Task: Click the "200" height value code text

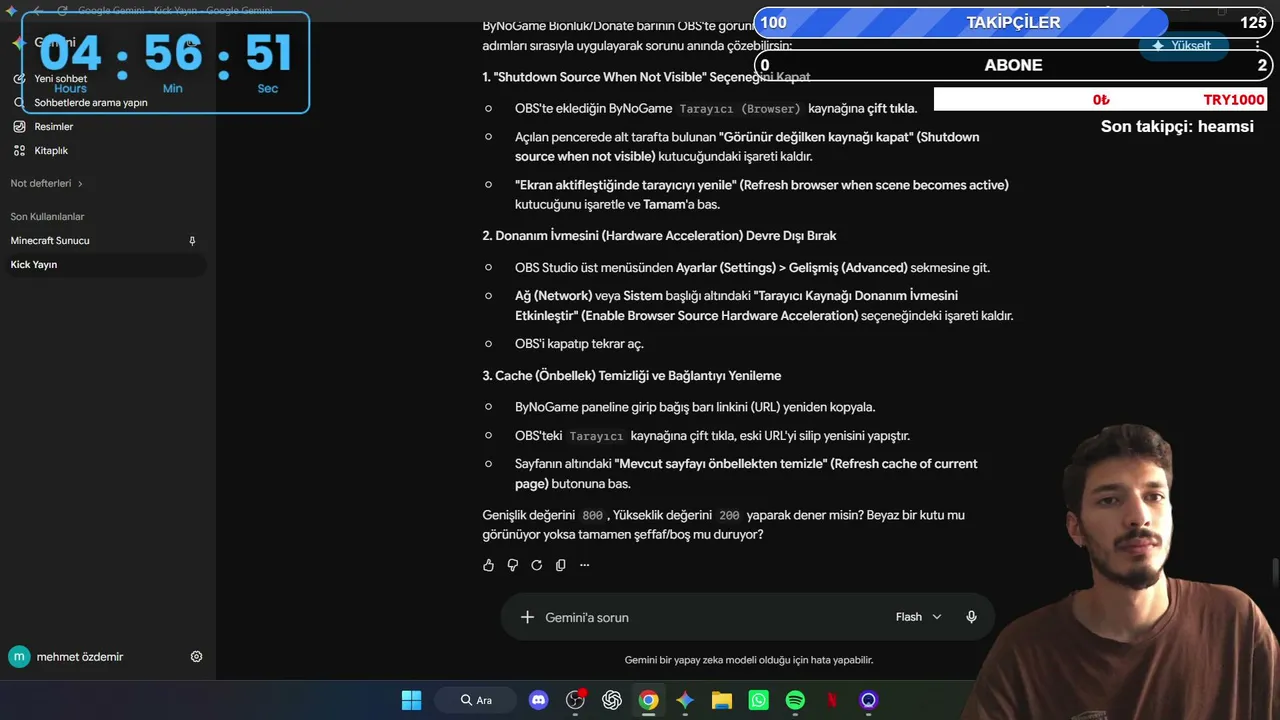Action: 729,516
